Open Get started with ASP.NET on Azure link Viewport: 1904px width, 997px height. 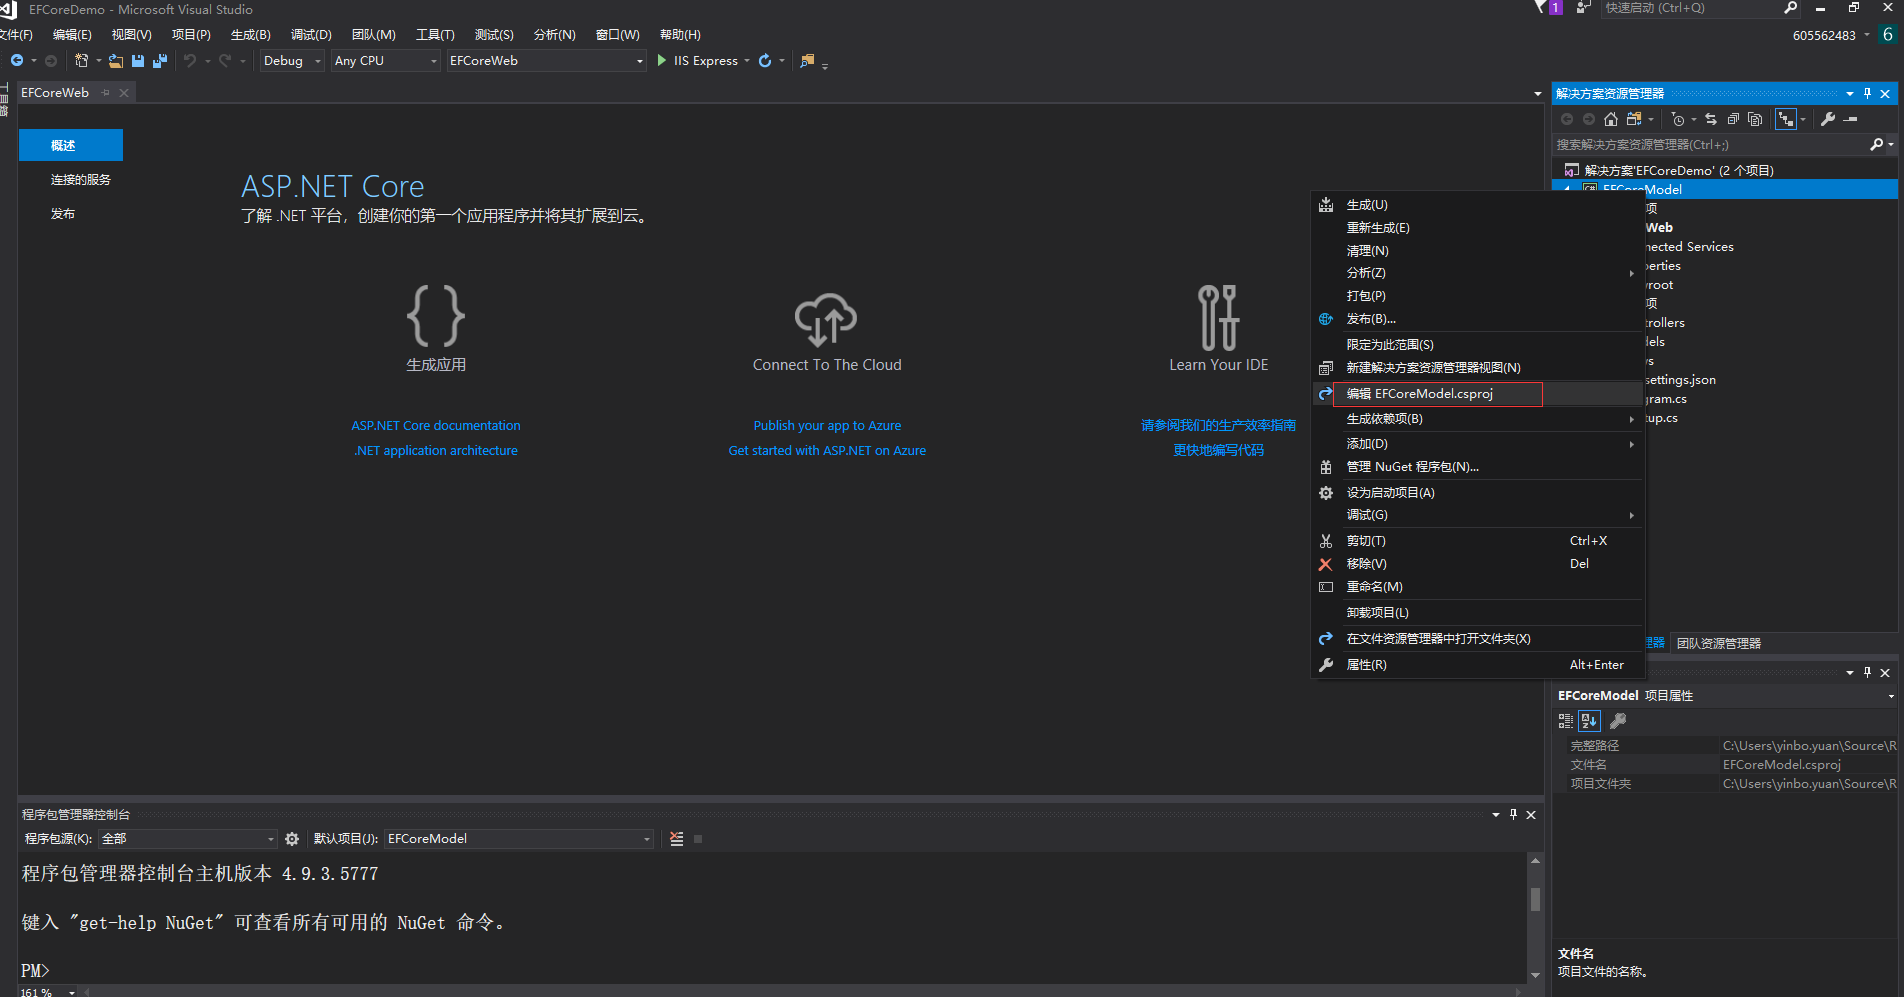[827, 451]
